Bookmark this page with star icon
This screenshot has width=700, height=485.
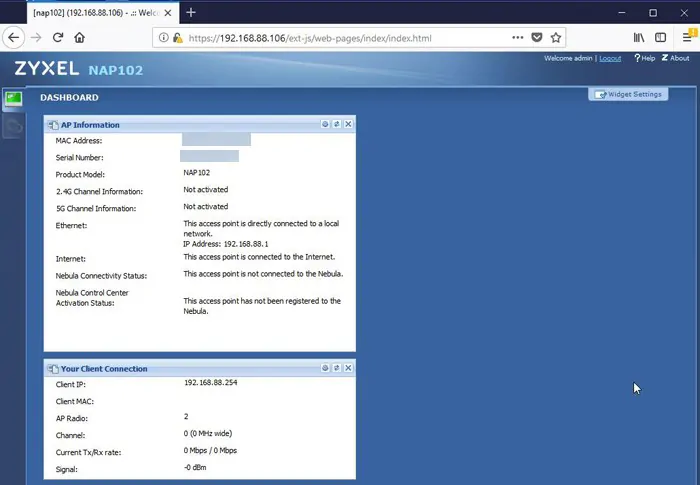[x=556, y=37]
